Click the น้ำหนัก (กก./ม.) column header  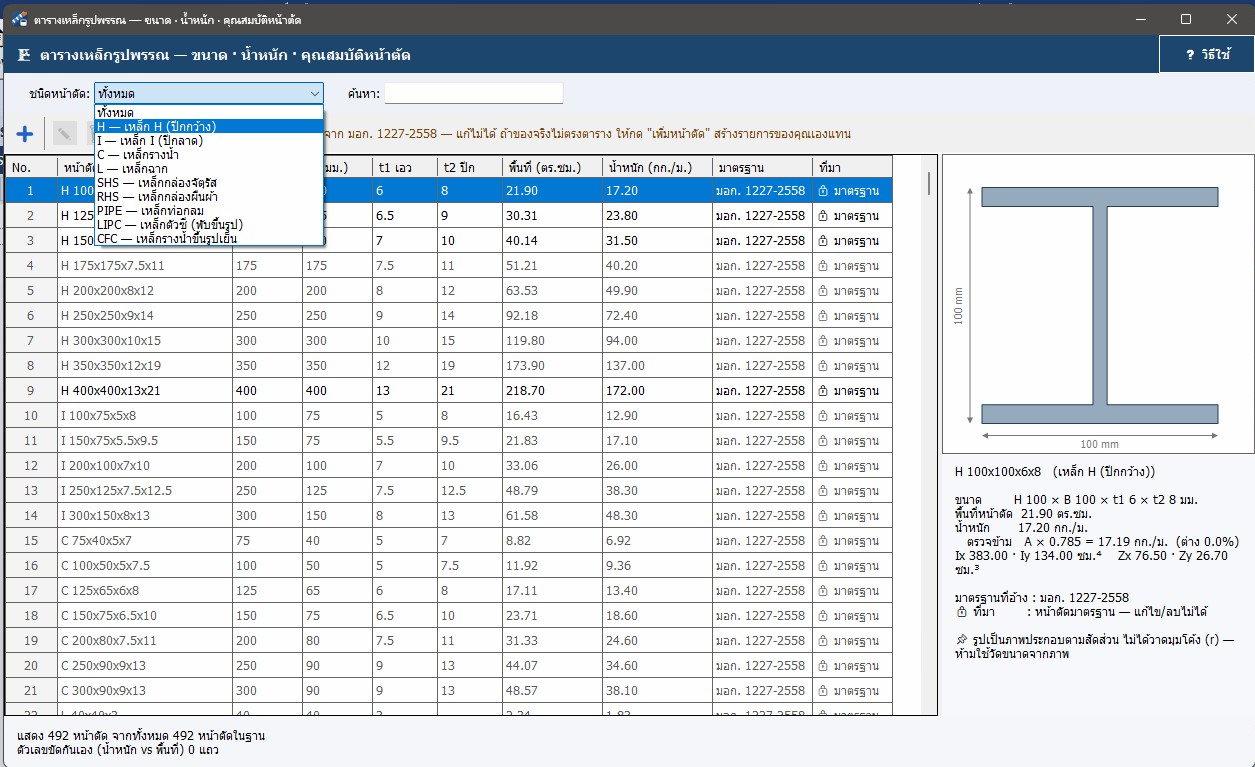[657, 166]
